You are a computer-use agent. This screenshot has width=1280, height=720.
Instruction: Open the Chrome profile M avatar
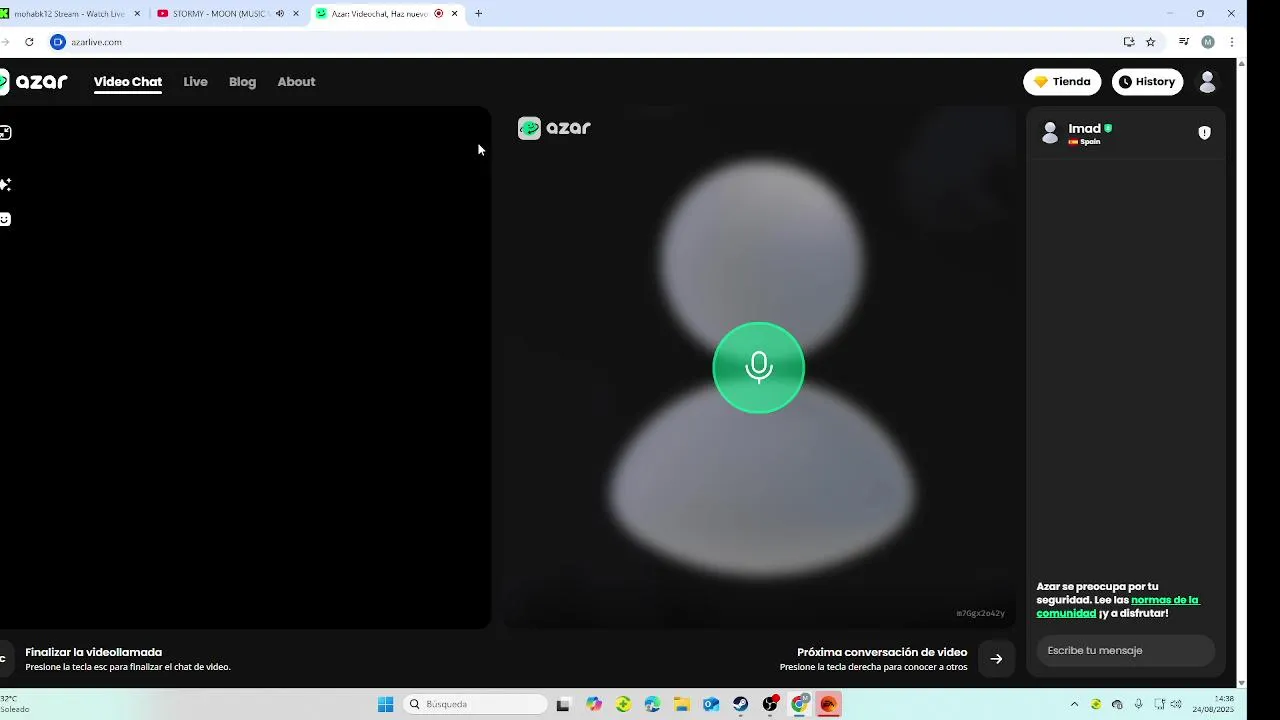(1208, 42)
